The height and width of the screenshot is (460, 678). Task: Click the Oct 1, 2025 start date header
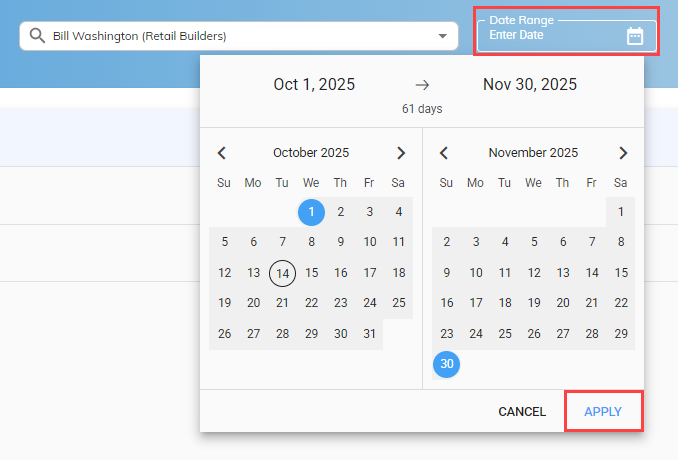(x=314, y=84)
